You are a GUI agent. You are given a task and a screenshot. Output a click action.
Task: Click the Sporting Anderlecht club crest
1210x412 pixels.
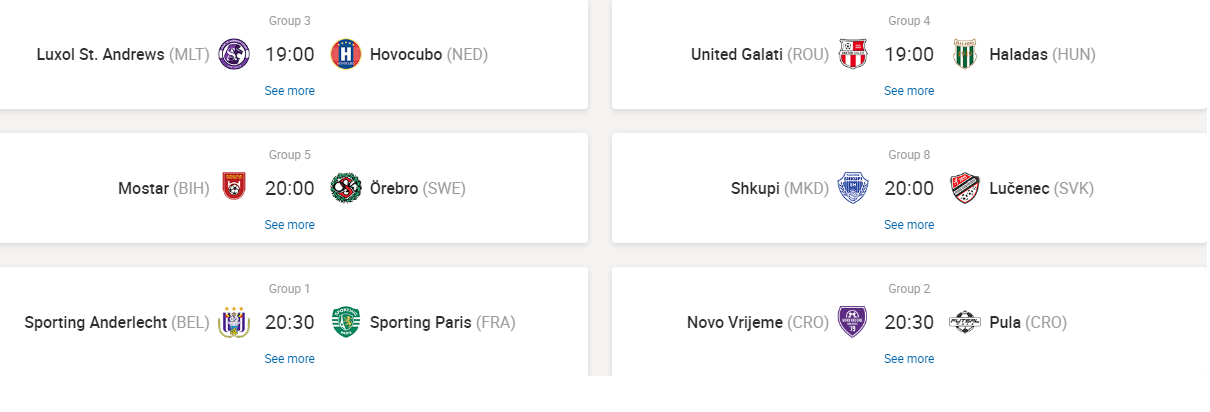(234, 322)
